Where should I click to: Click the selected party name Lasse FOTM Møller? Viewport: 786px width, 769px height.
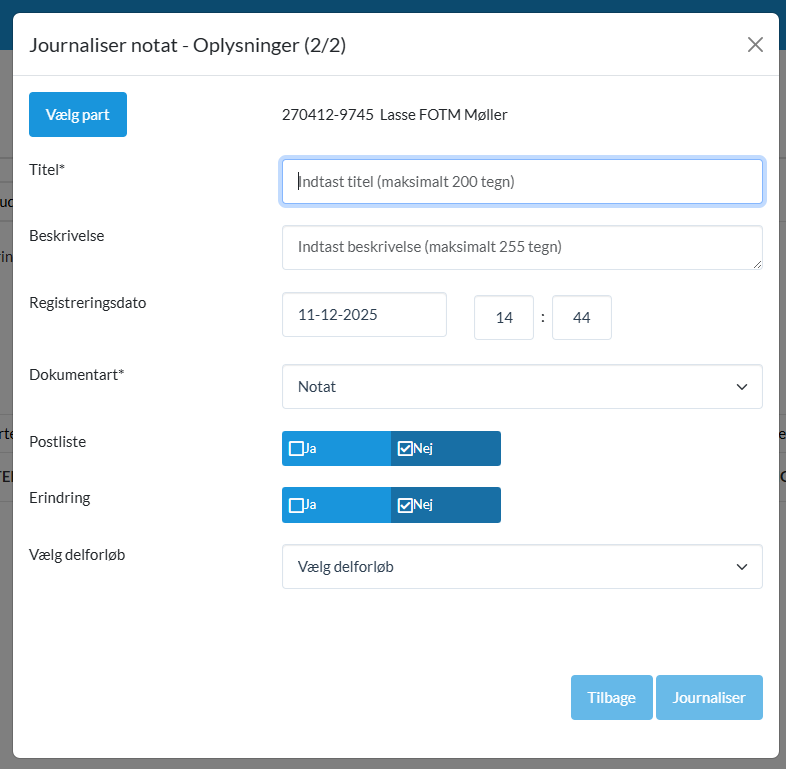pyautogui.click(x=443, y=115)
